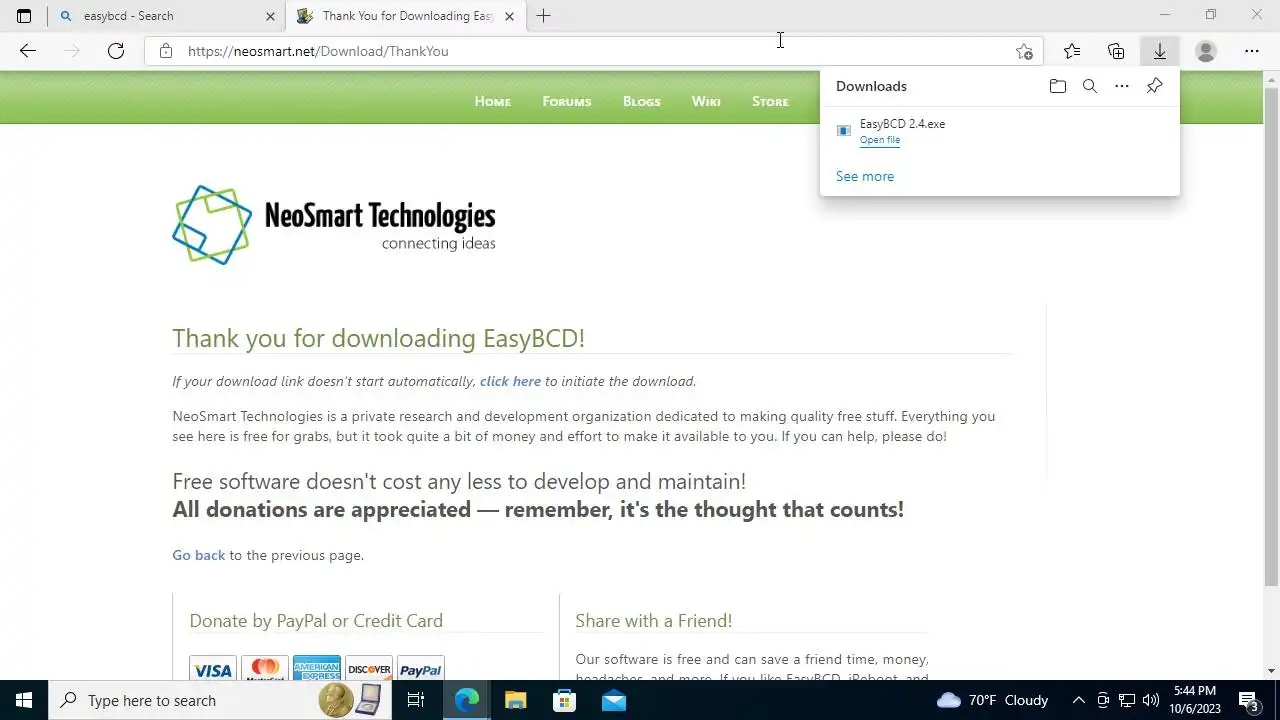
Task: View site information lock icon
Action: tap(166, 51)
